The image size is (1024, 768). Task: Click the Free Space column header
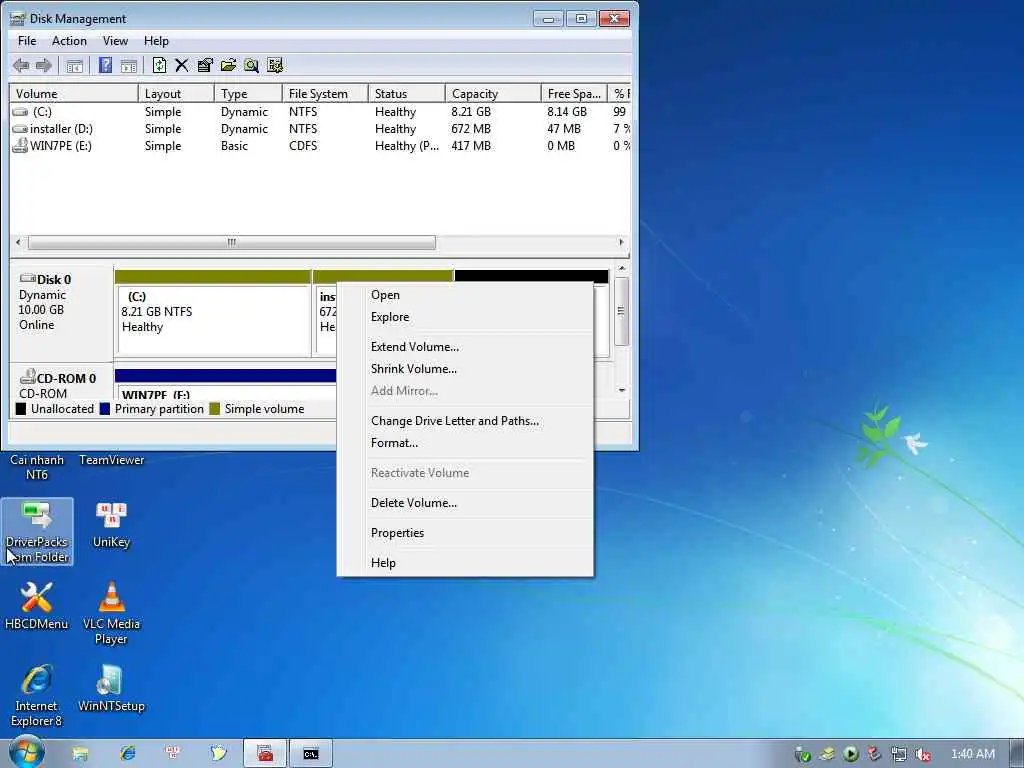(x=575, y=93)
